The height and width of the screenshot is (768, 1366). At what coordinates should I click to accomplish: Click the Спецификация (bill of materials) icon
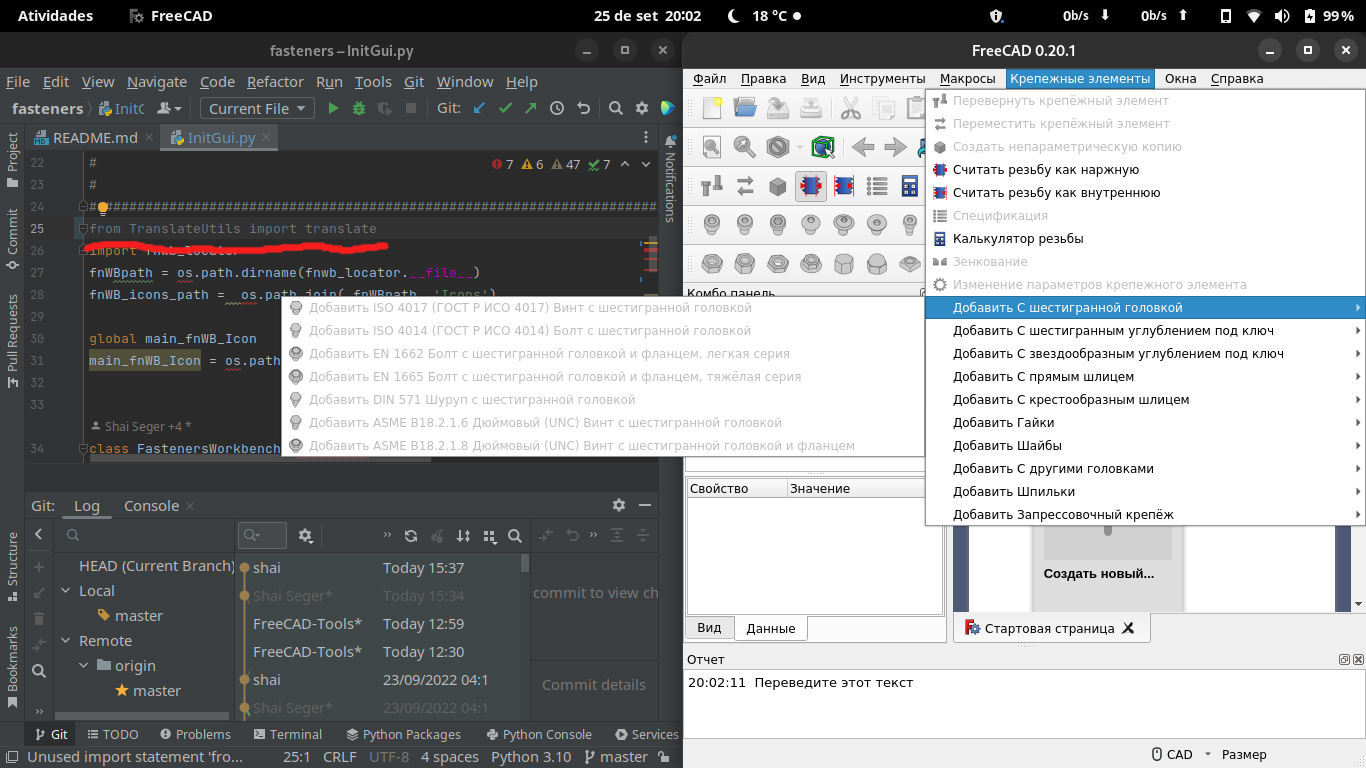(x=877, y=184)
